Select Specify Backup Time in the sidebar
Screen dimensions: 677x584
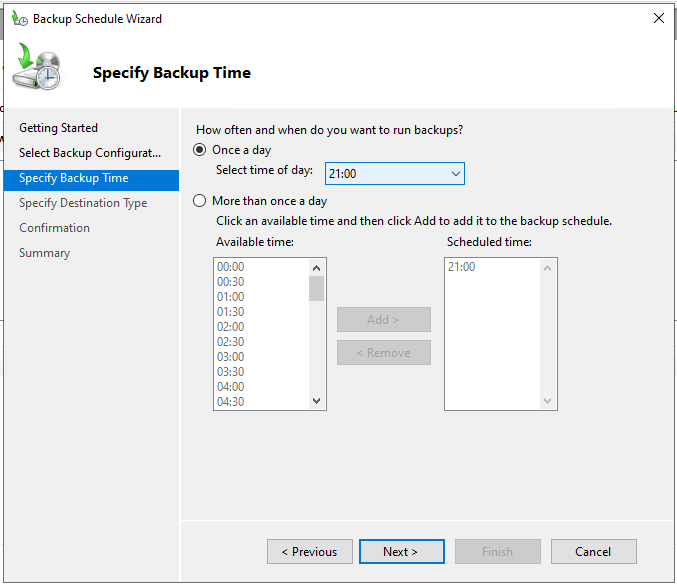coord(74,178)
